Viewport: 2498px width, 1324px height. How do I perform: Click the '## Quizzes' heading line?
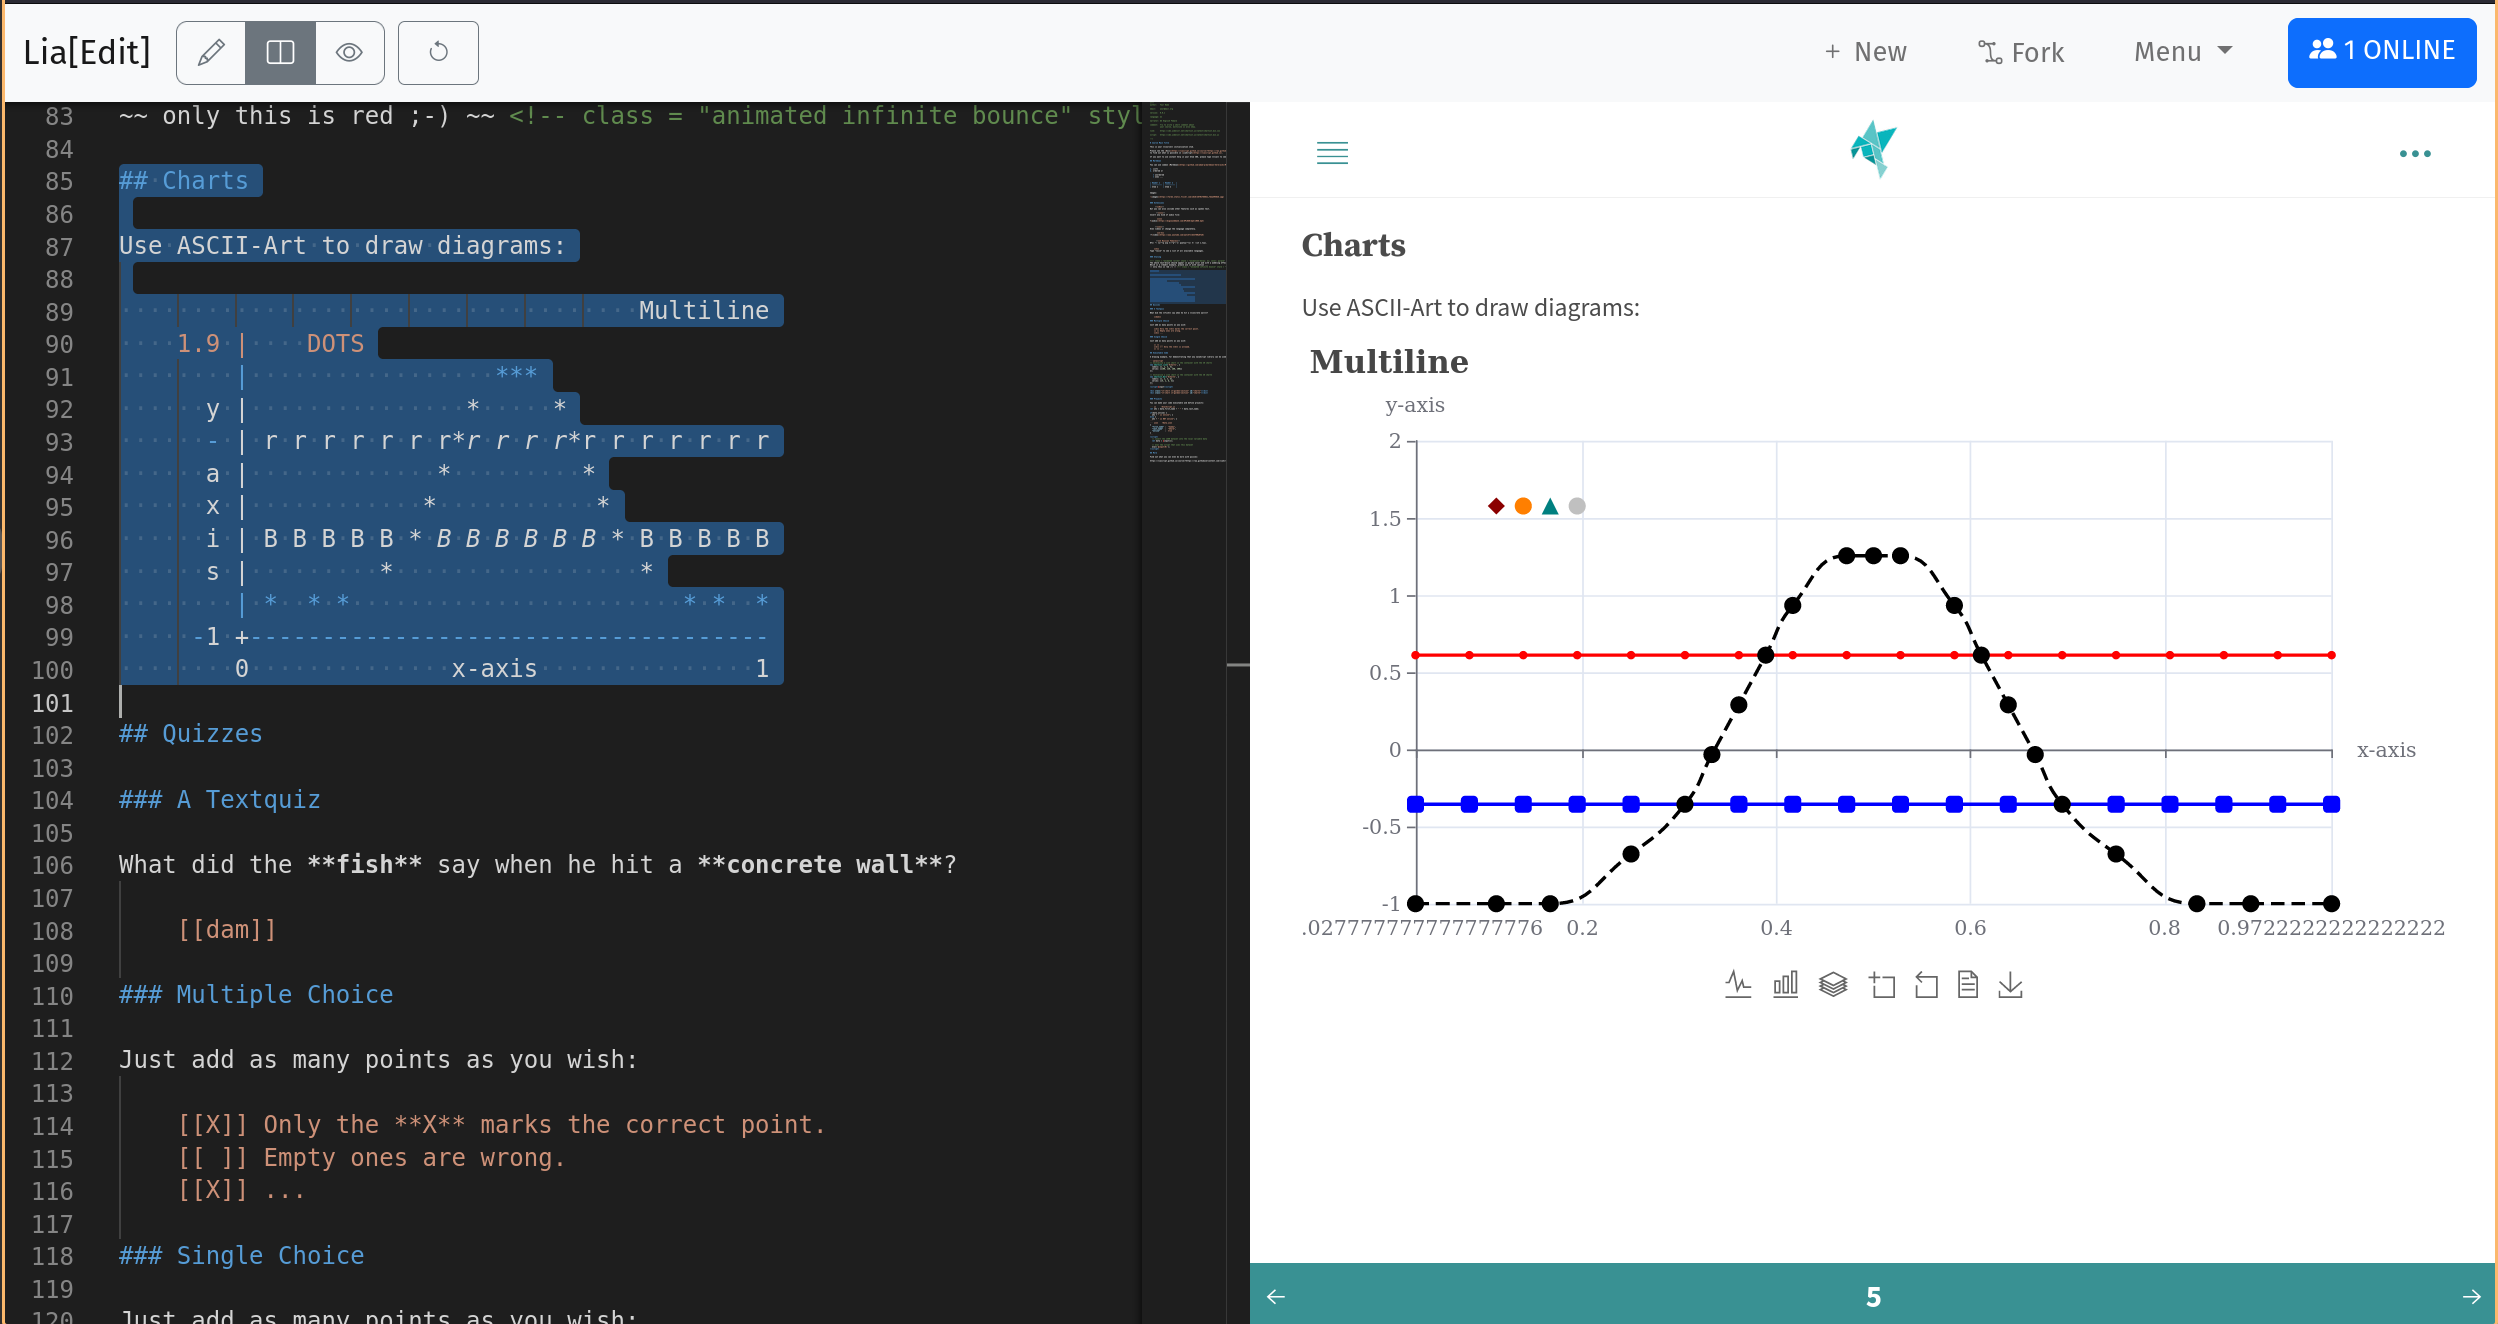pos(190,734)
